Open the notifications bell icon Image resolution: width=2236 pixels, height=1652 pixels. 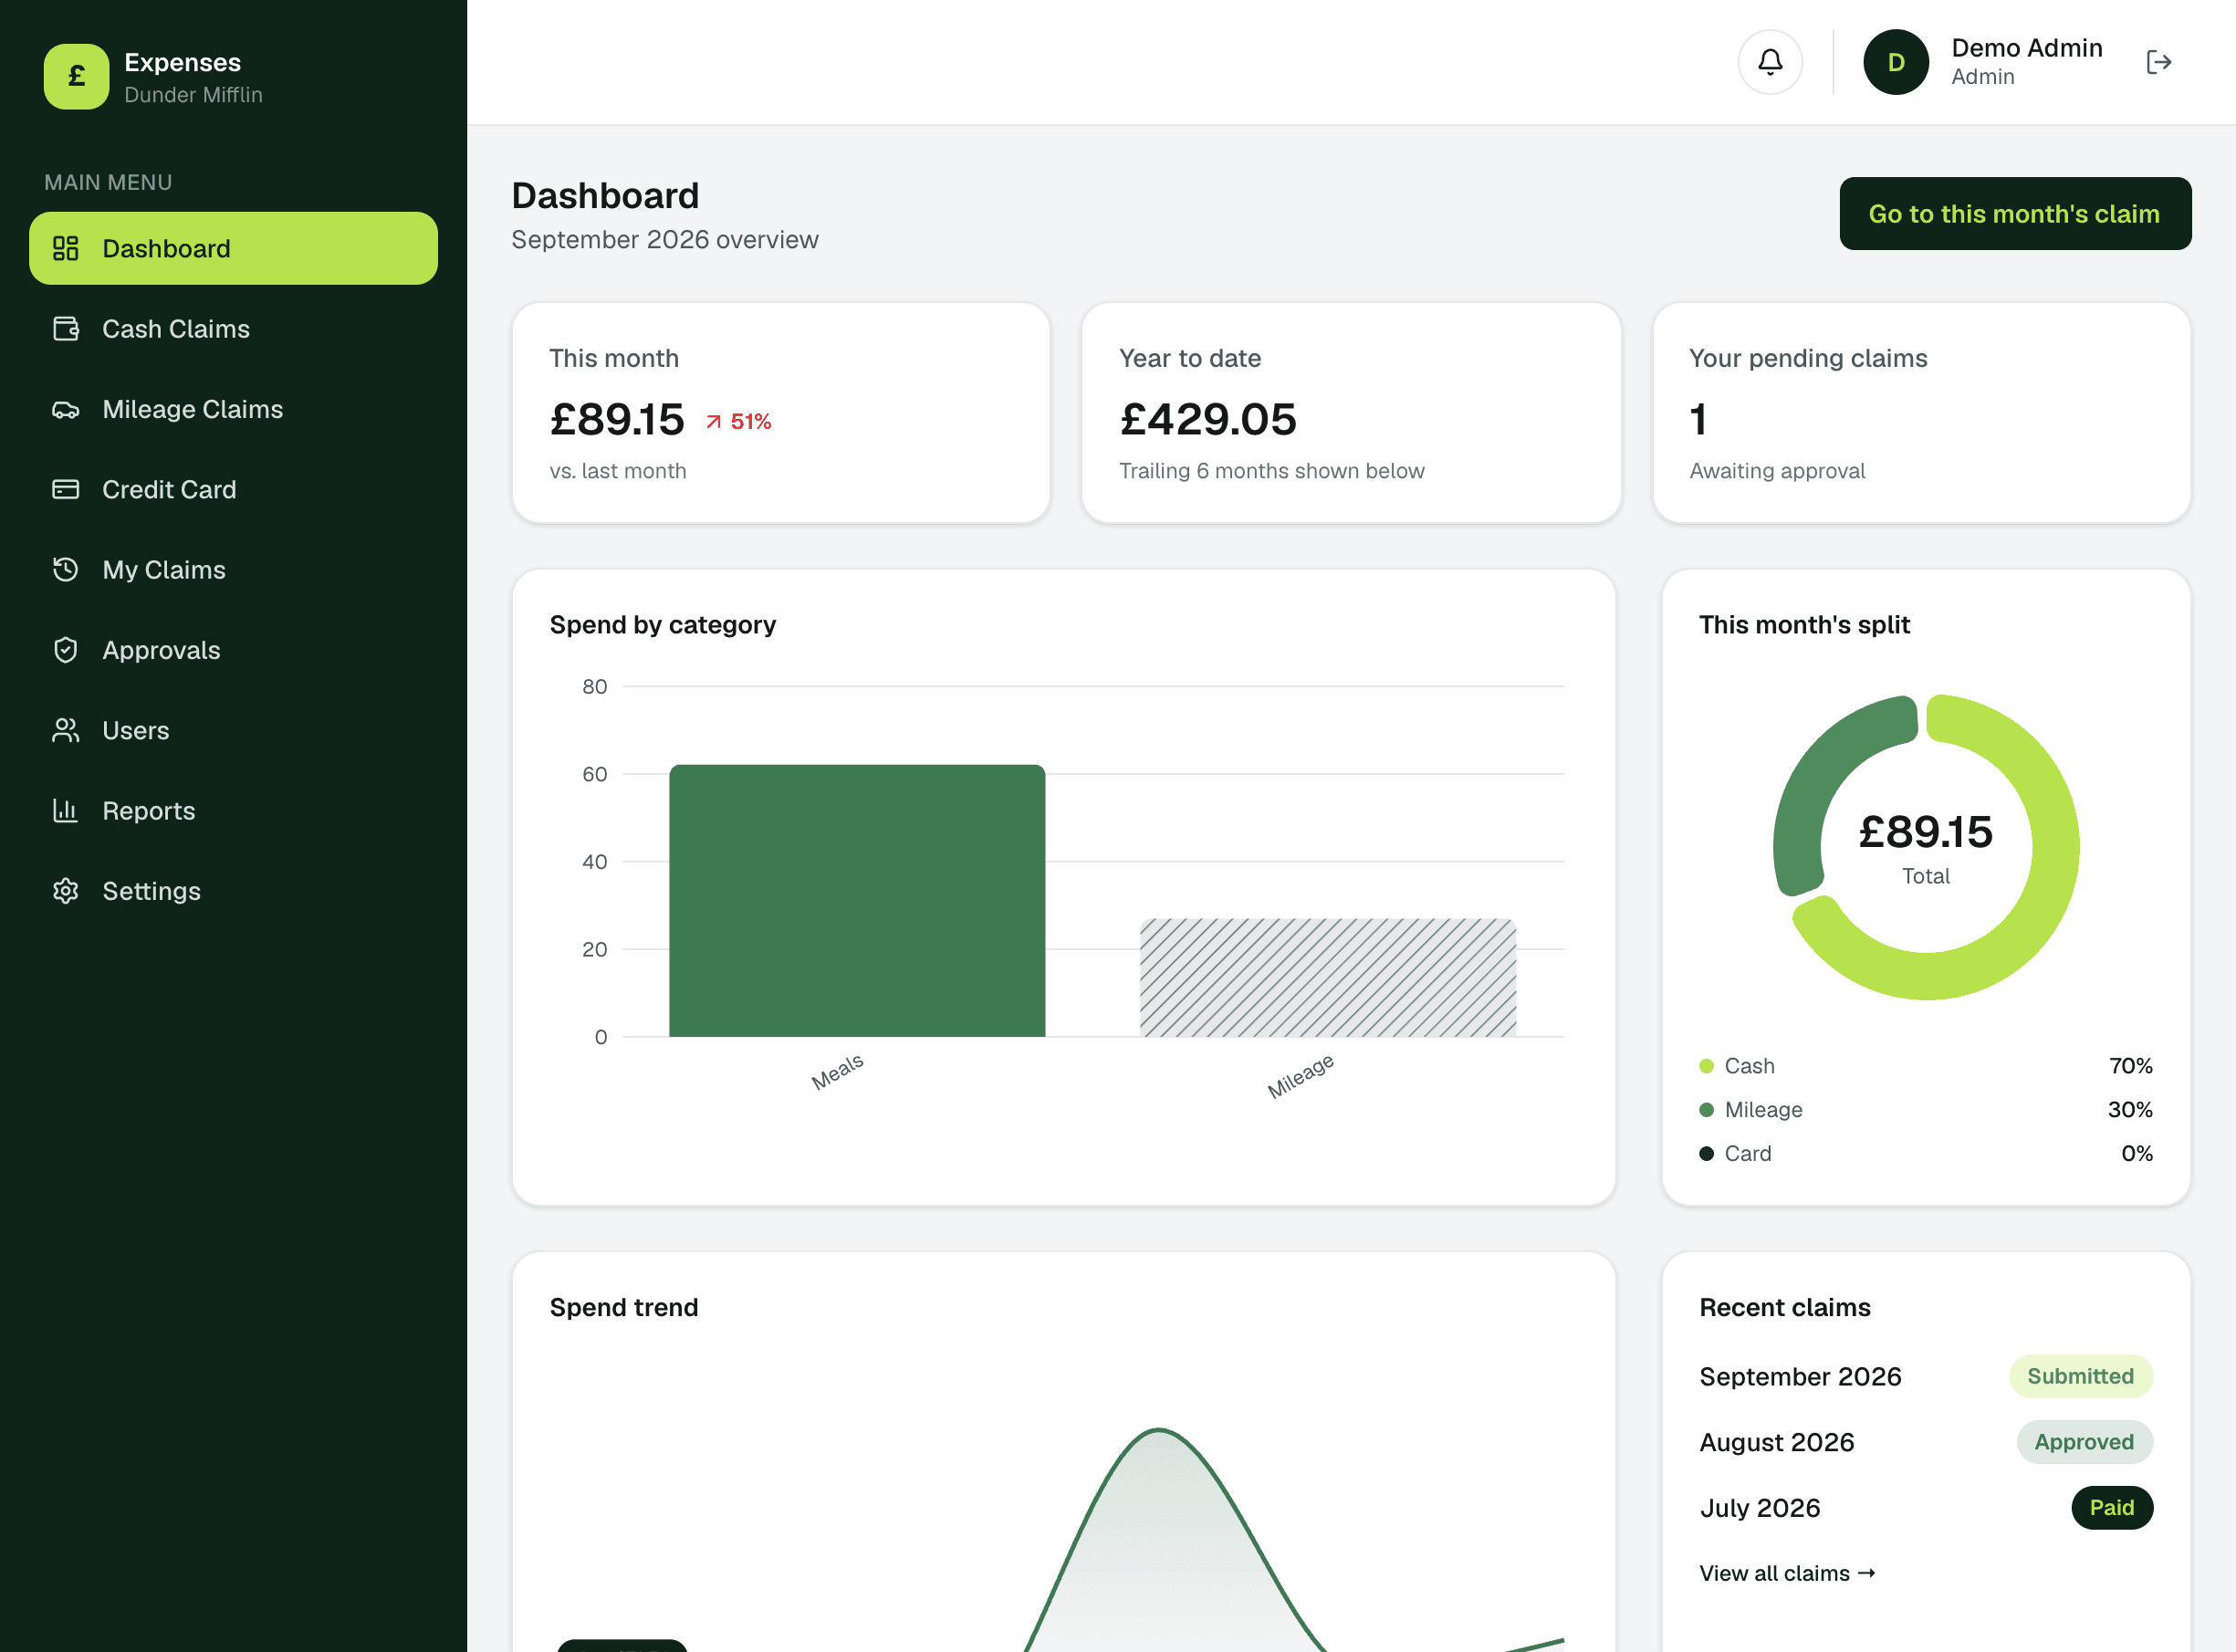point(1770,62)
